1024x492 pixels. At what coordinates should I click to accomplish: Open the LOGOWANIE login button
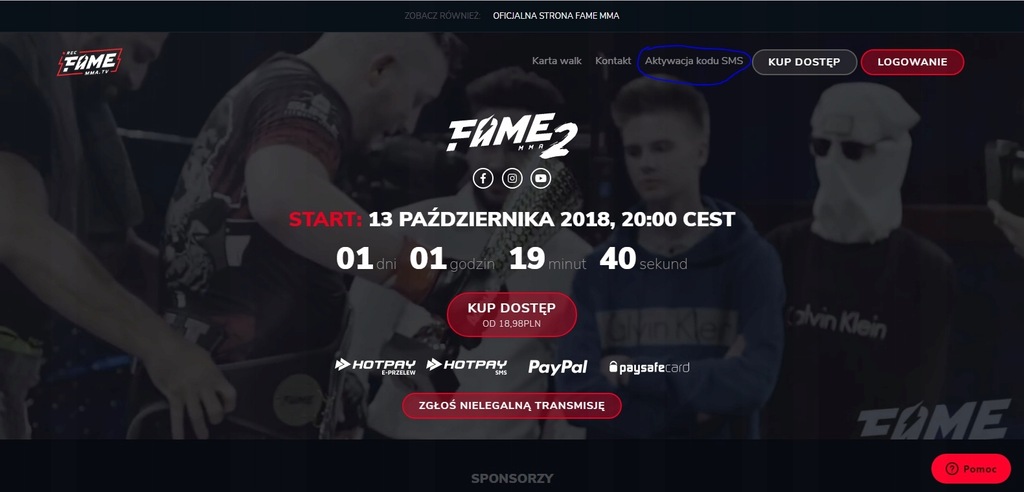(x=912, y=62)
